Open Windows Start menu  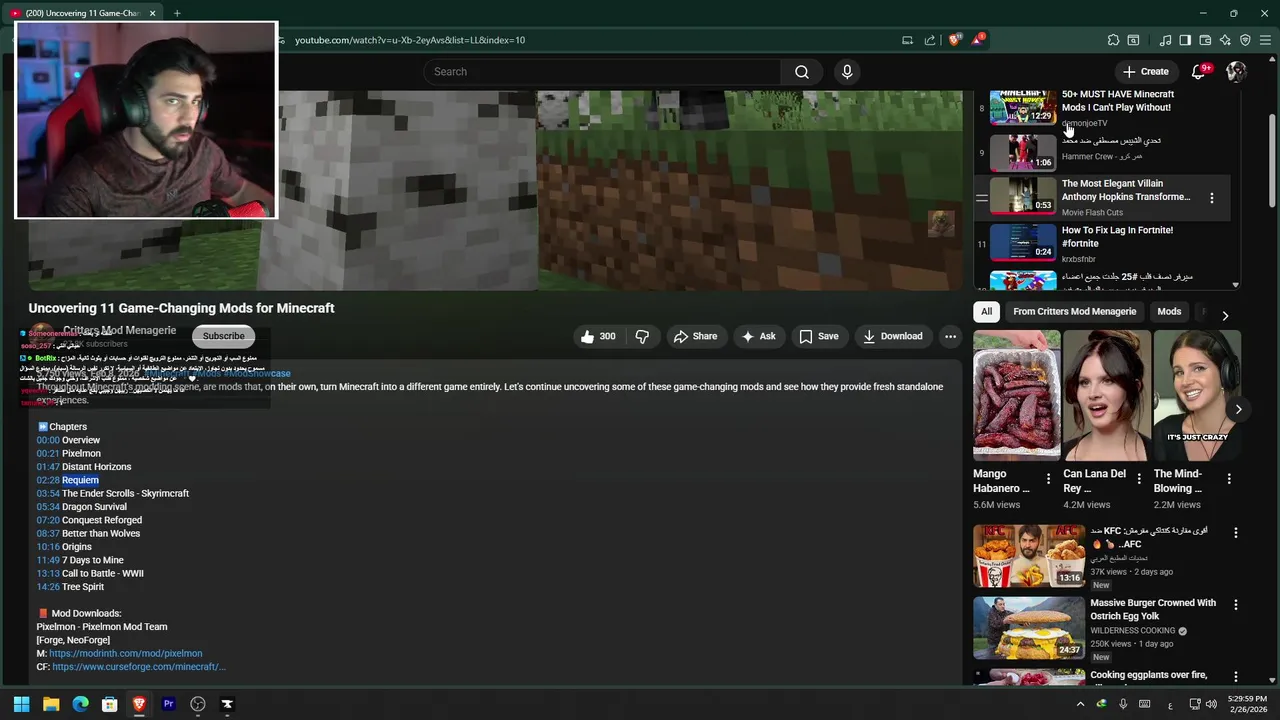21,704
